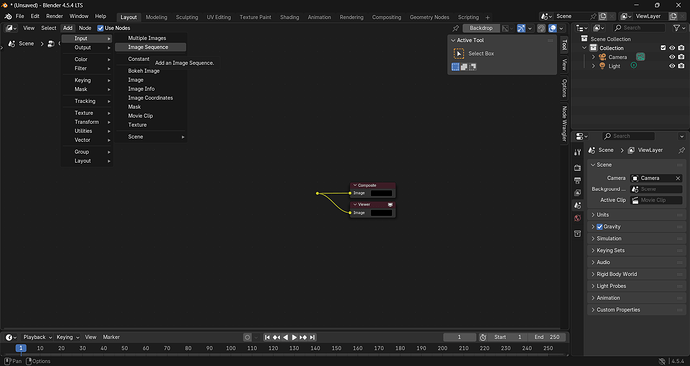
Task: Click the Viewer node monitor icon
Action: coord(390,205)
